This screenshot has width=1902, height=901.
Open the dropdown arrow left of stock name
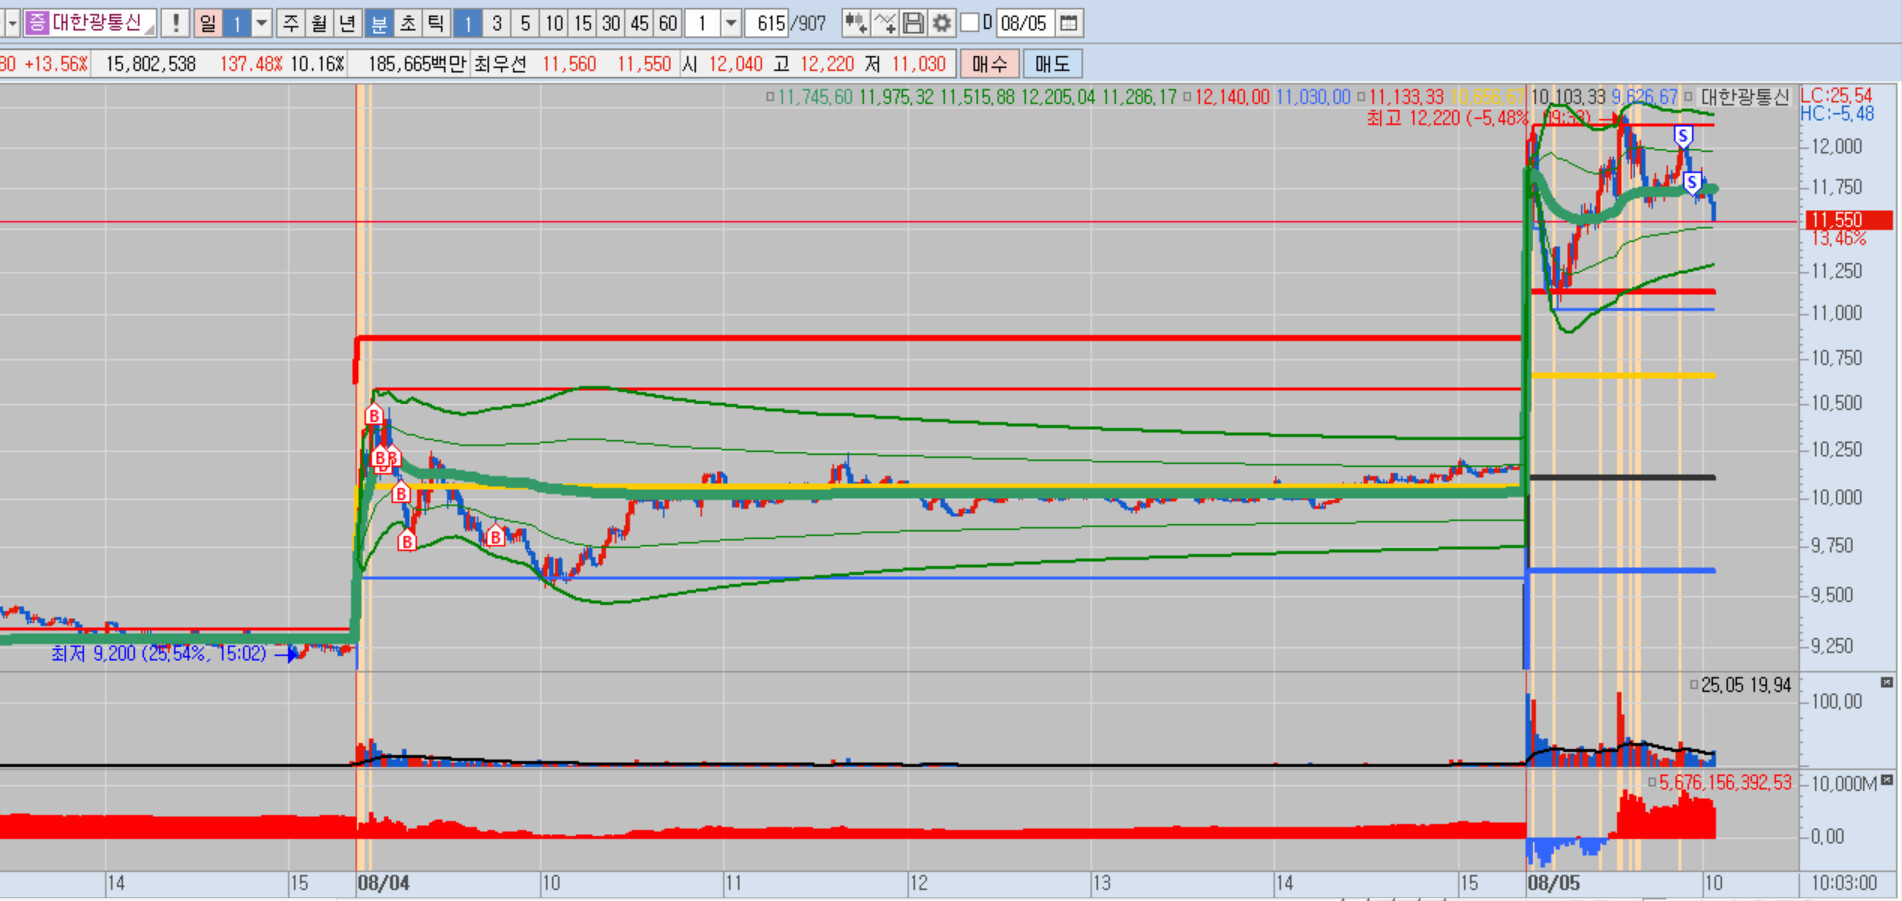point(12,22)
